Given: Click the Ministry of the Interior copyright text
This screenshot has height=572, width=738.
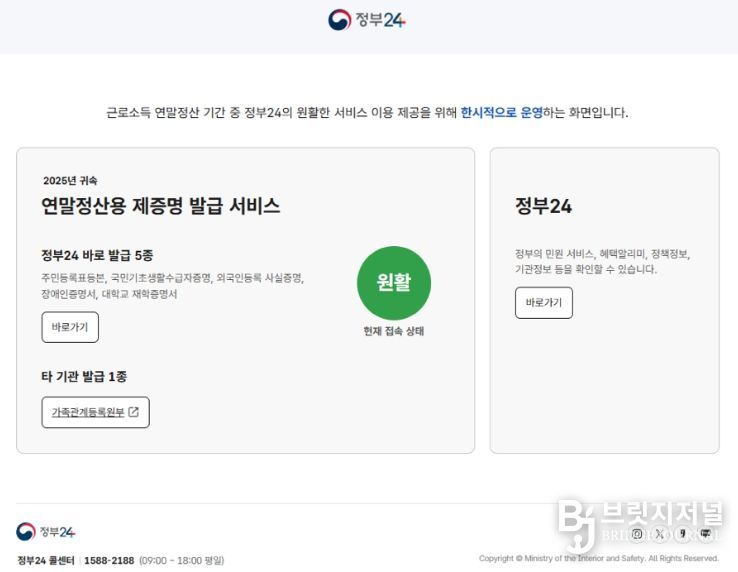Looking at the screenshot, I should 599,559.
